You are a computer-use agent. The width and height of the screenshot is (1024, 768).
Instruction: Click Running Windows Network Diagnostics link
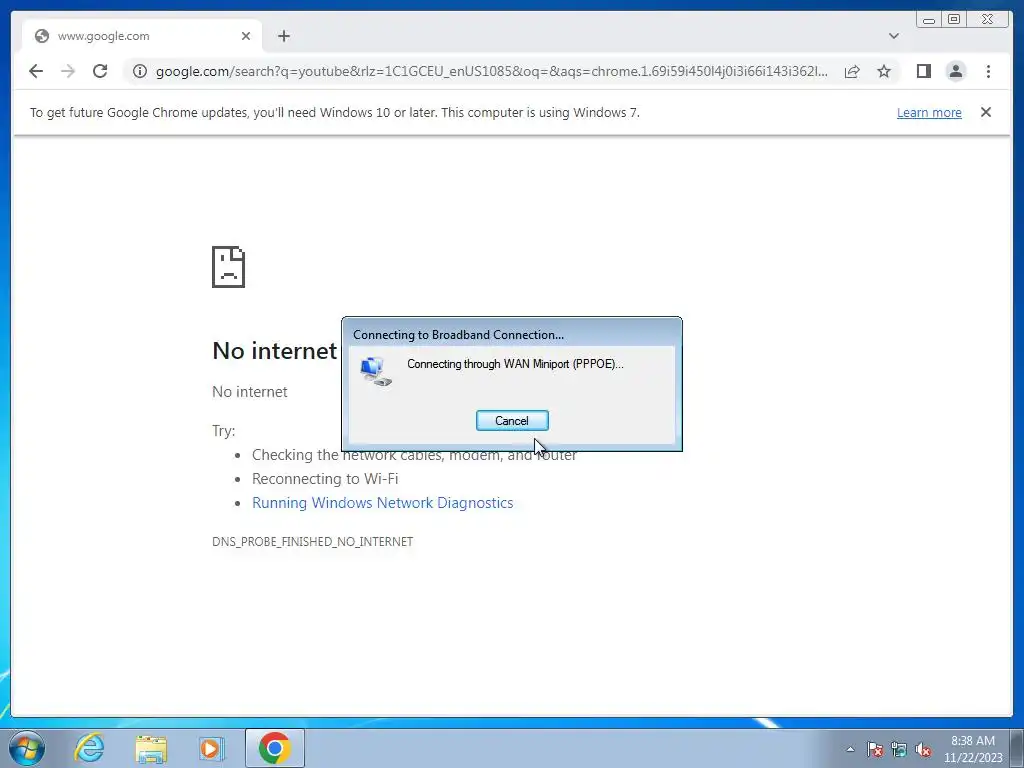(x=383, y=503)
